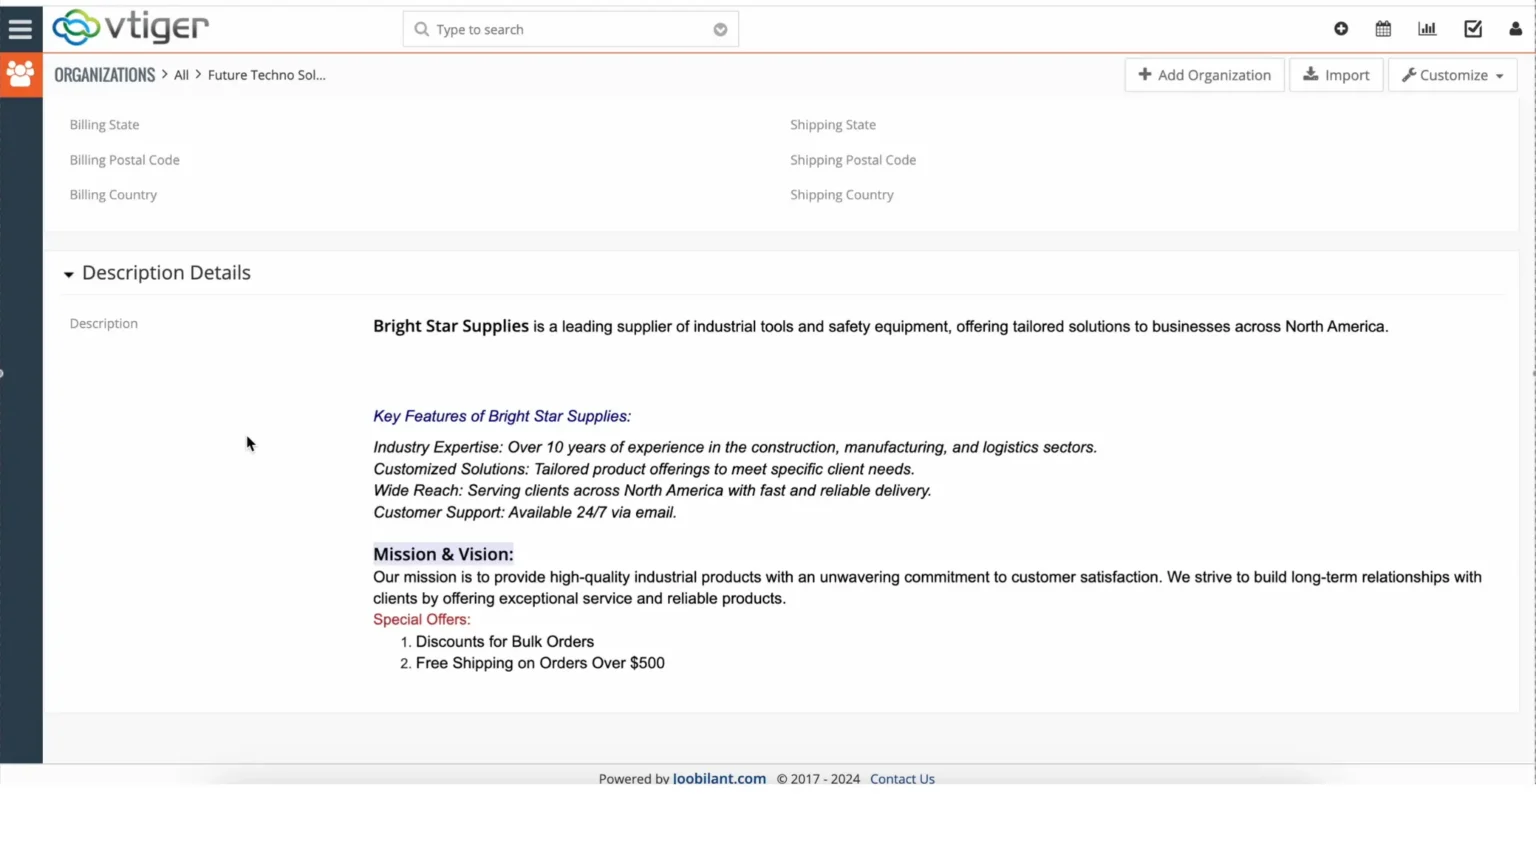Collapse the Description Details section

tap(68, 273)
